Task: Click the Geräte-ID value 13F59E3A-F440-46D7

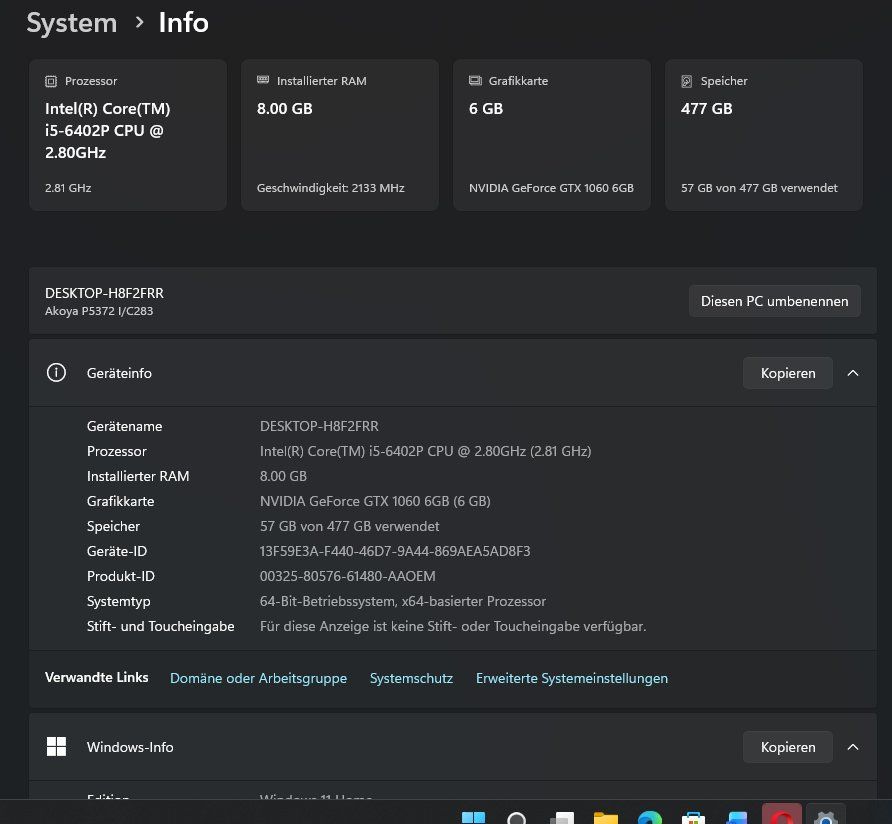Action: coord(395,551)
